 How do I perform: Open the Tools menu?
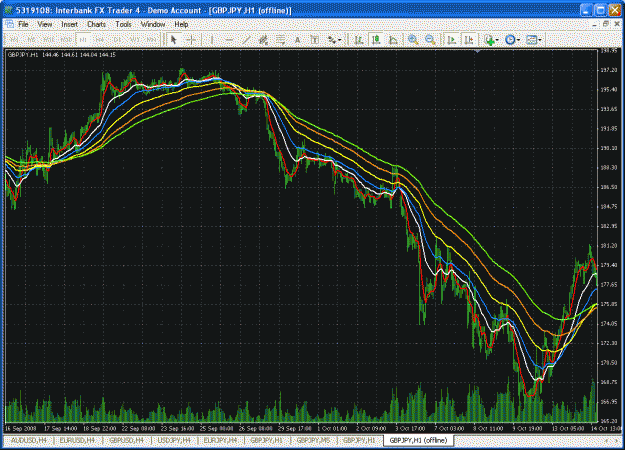[x=123, y=25]
